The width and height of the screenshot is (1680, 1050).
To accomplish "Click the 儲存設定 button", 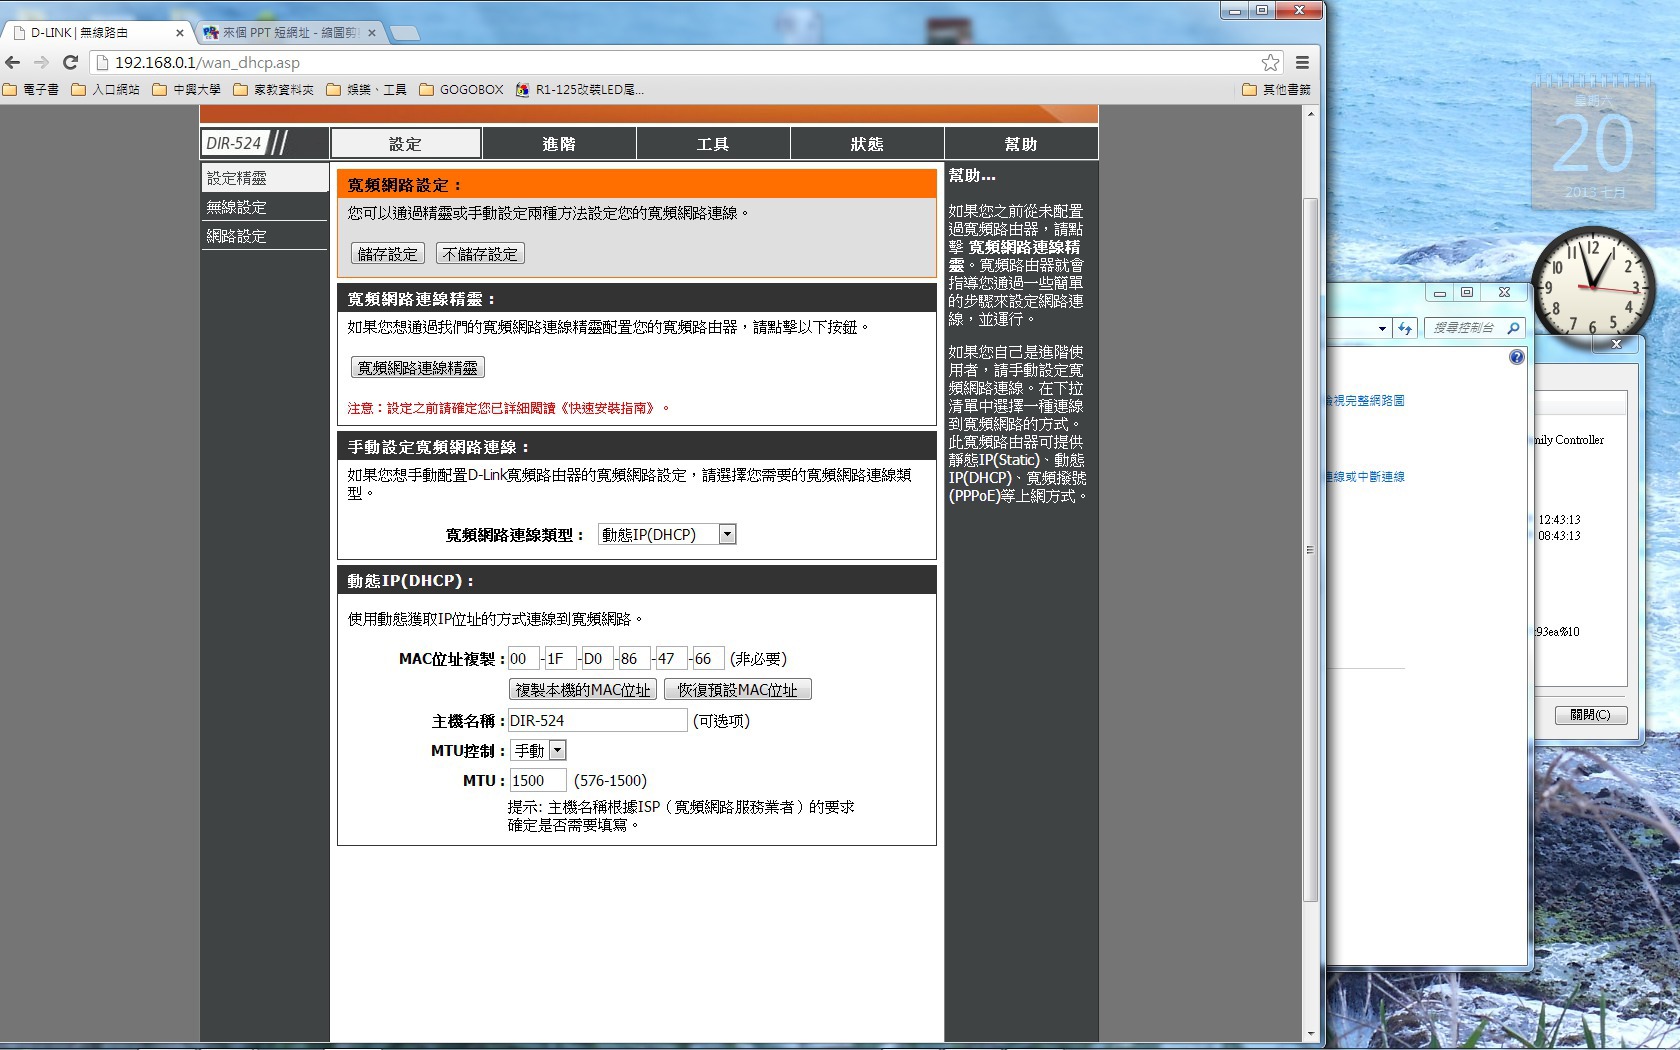I will pos(387,254).
